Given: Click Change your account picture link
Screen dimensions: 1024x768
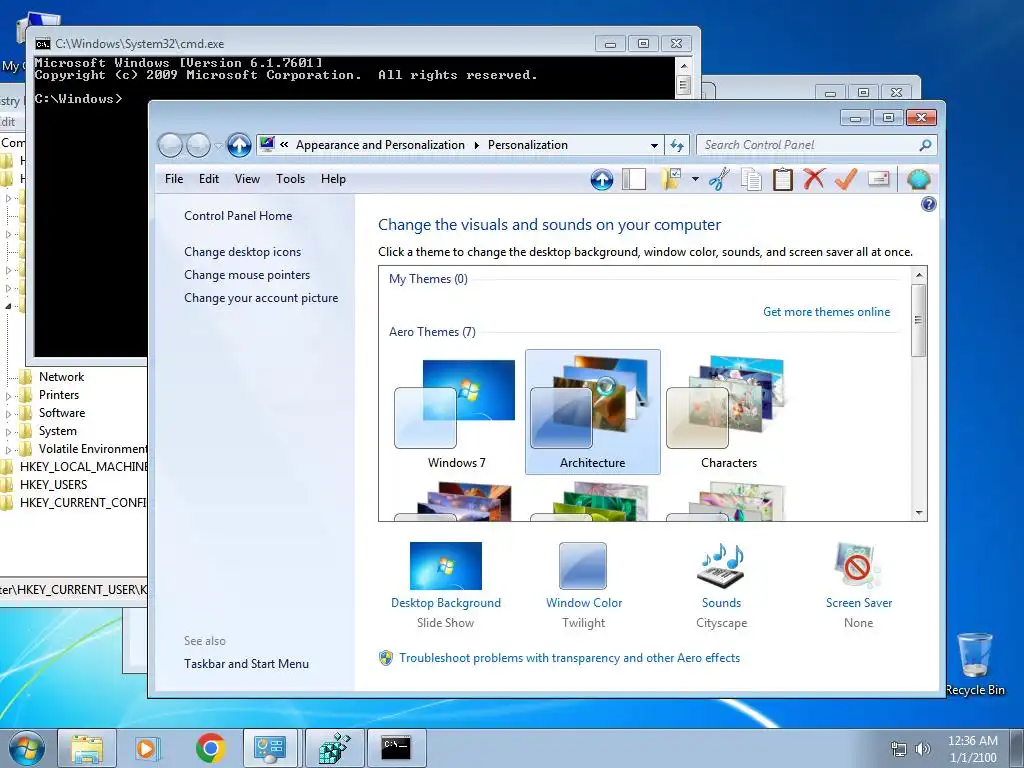Looking at the screenshot, I should (x=261, y=298).
